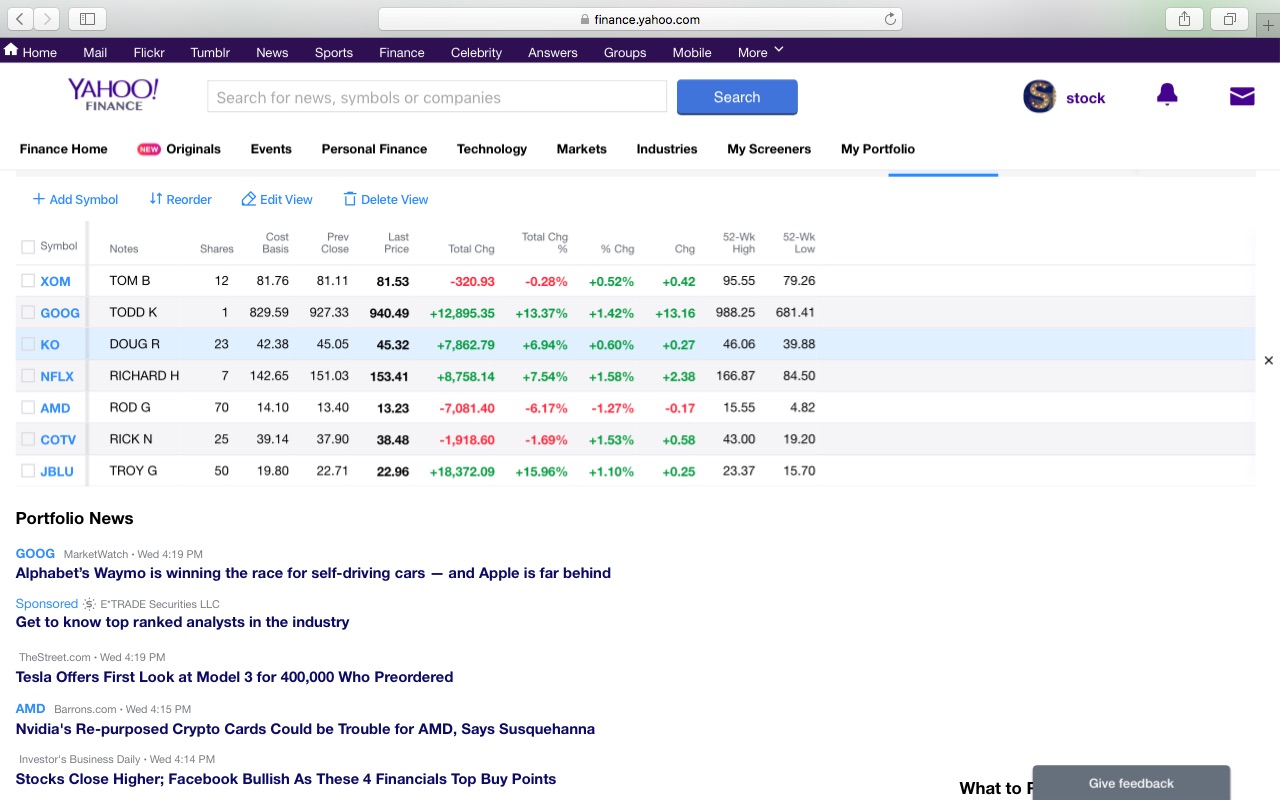Screen dimensions: 1280x800
Task: Open the Reorder option
Action: 180,199
